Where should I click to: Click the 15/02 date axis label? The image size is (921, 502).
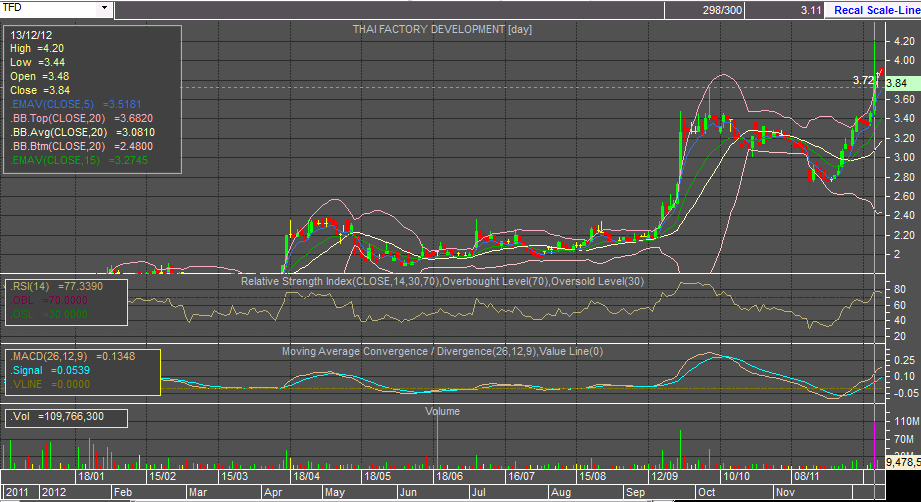(x=163, y=476)
